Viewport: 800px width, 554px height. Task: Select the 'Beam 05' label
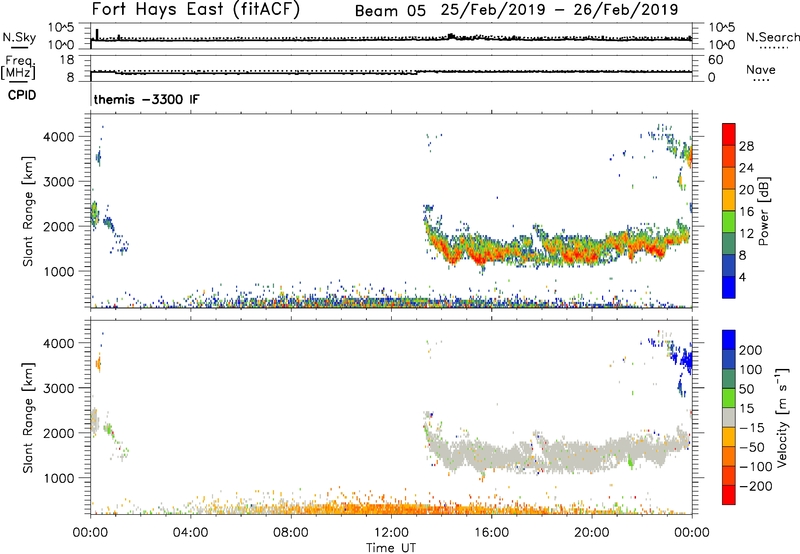click(x=390, y=11)
